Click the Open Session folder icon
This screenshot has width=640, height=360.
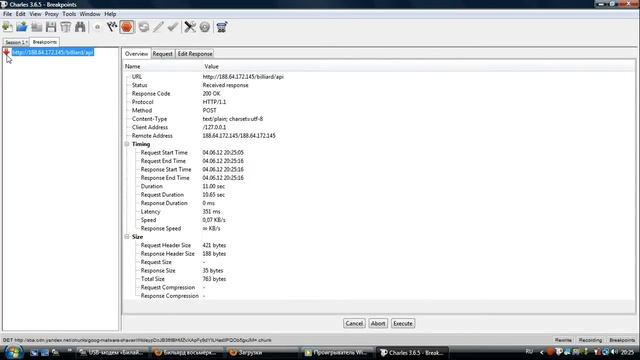pos(22,27)
